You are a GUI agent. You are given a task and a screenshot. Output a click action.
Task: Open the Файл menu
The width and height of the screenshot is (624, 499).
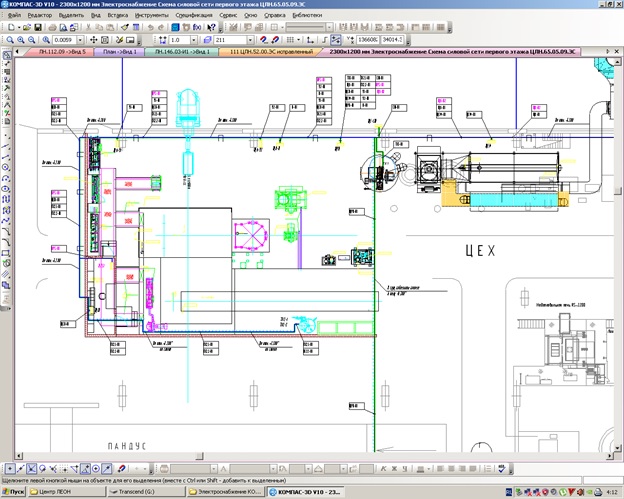[x=14, y=15]
